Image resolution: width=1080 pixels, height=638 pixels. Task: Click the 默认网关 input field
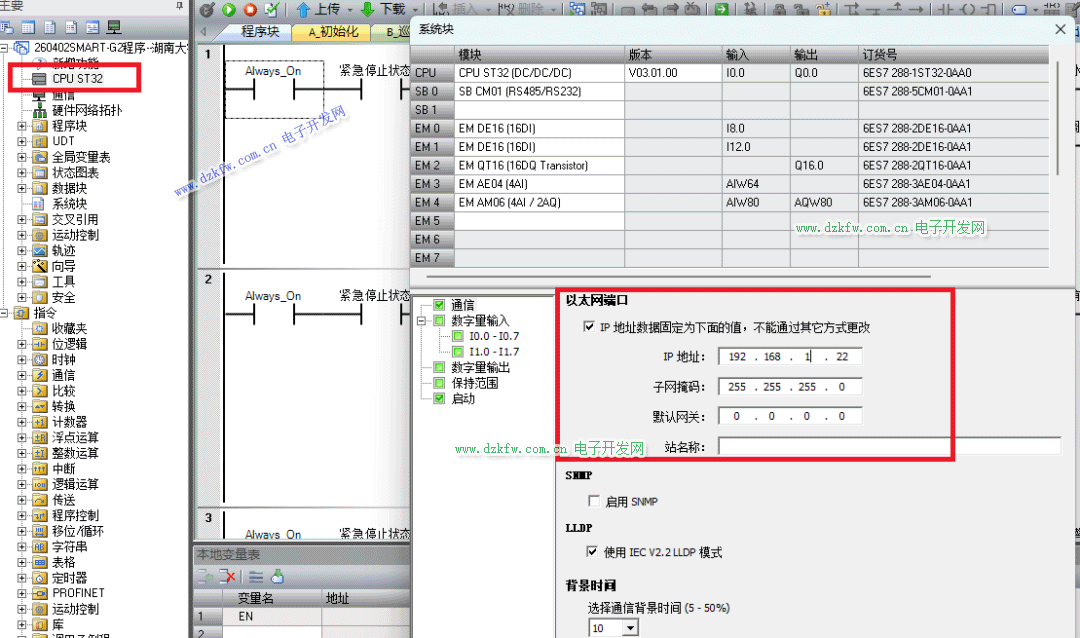[x=789, y=416]
